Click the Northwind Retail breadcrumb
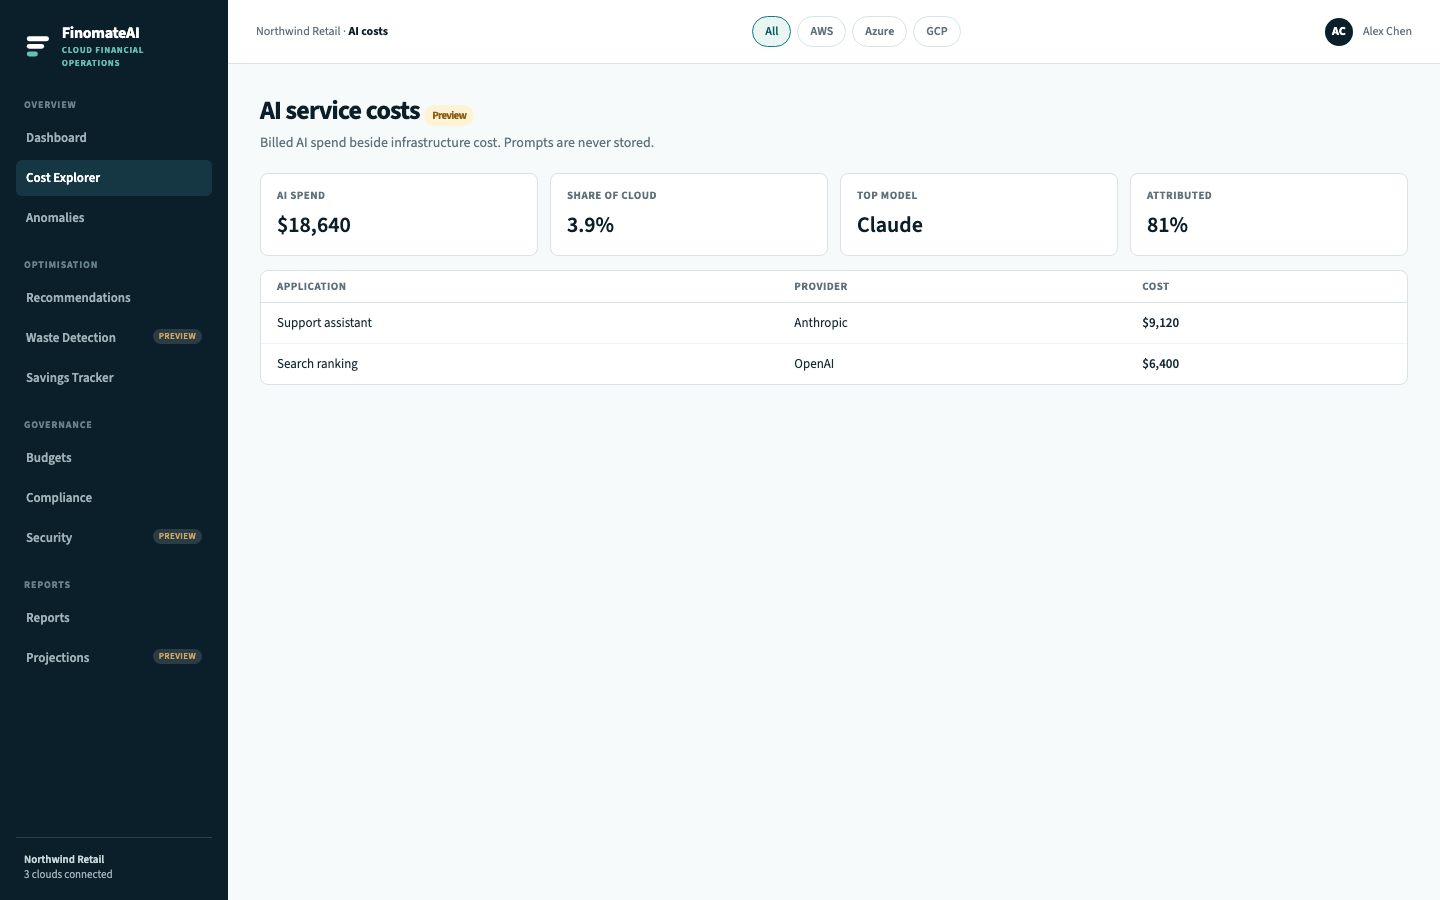1440x900 pixels. 298,32
